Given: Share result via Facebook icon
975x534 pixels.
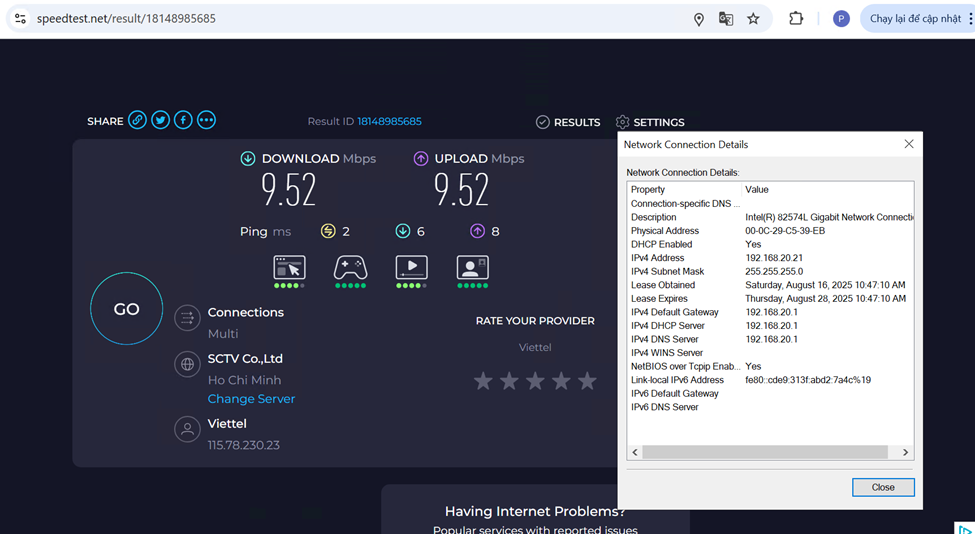Looking at the screenshot, I should coord(183,120).
